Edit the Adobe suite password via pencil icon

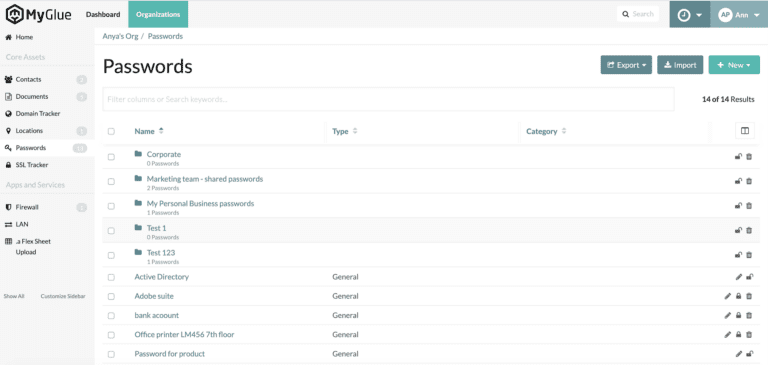point(728,296)
